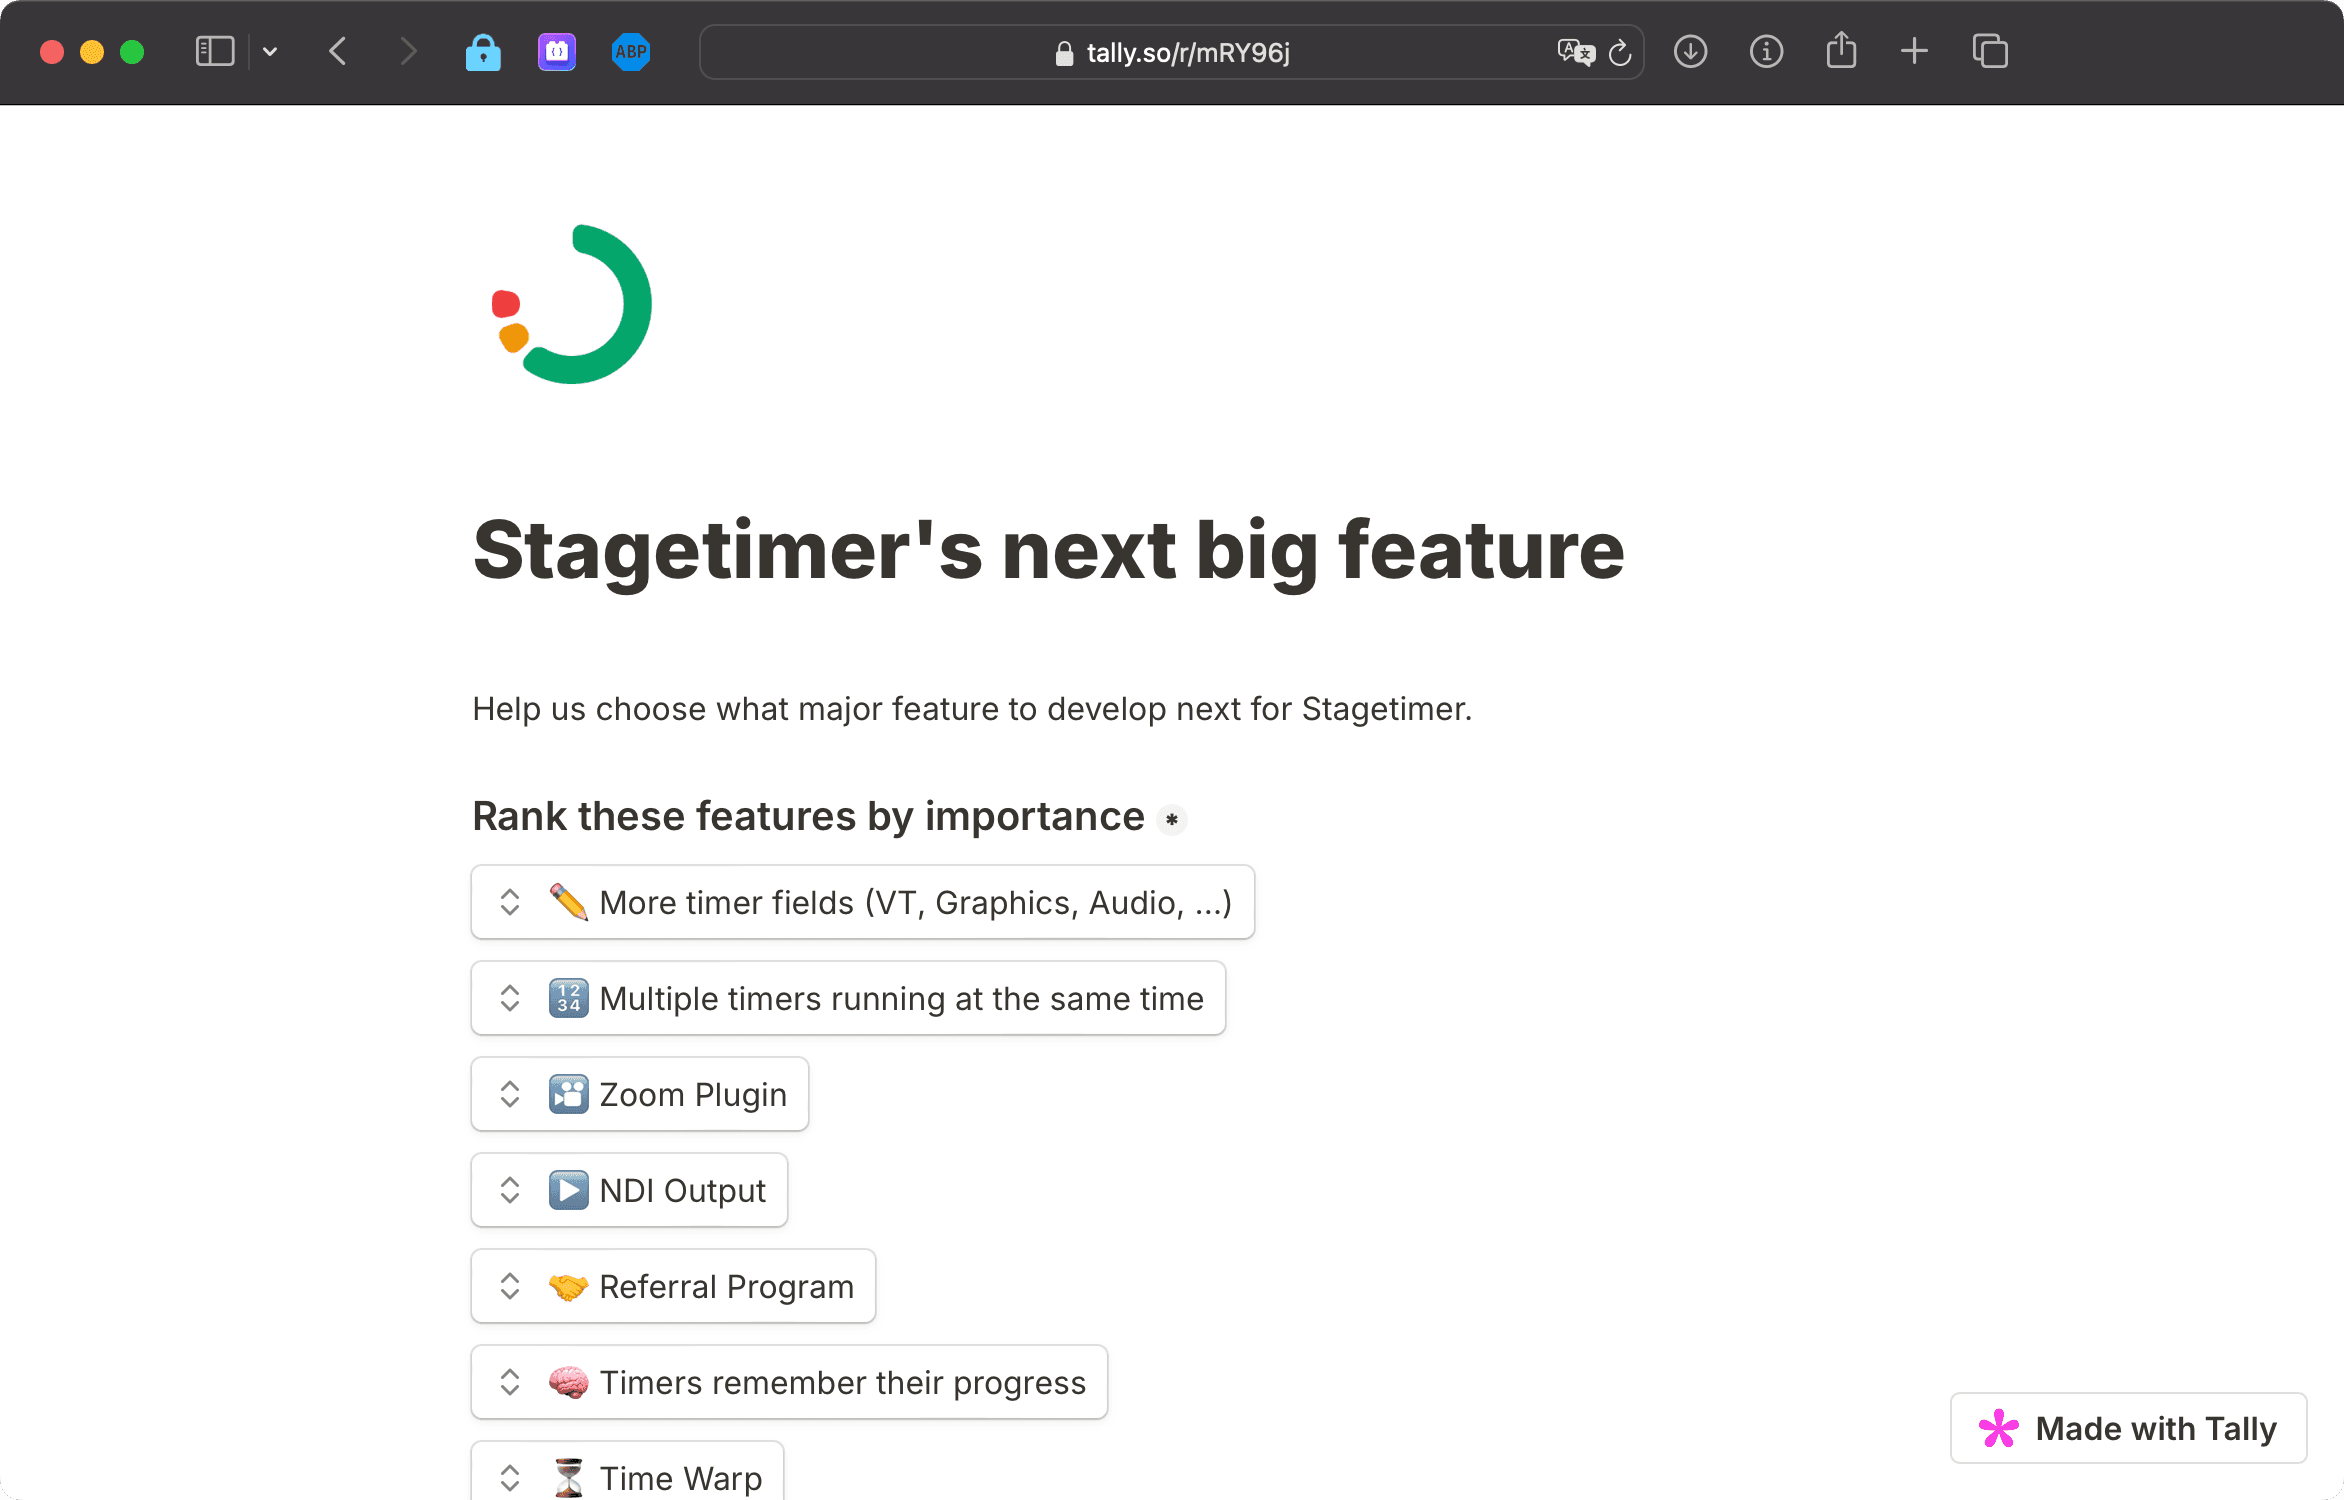Click the green full-screen window button
This screenshot has width=2344, height=1500.
coord(132,52)
